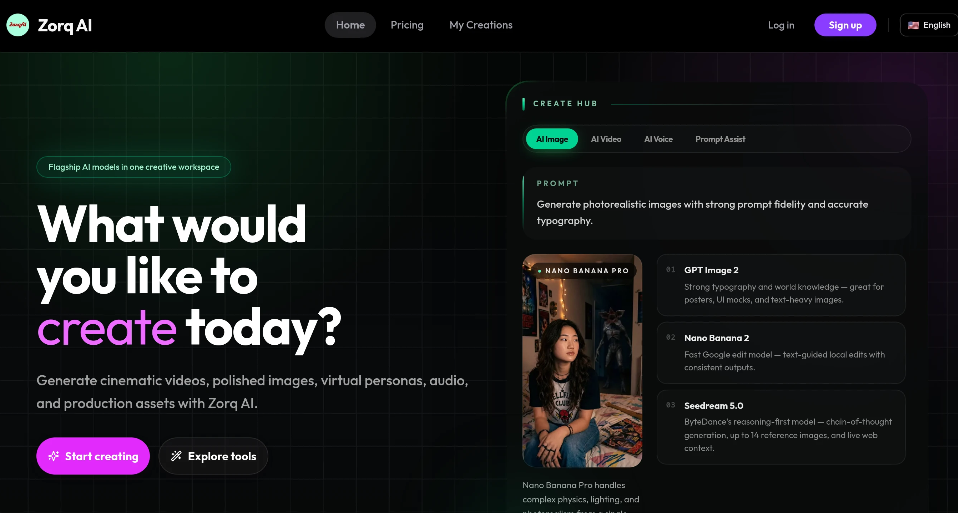The image size is (958, 513).
Task: Click the Nano Banana Pro label badge
Action: click(x=583, y=271)
